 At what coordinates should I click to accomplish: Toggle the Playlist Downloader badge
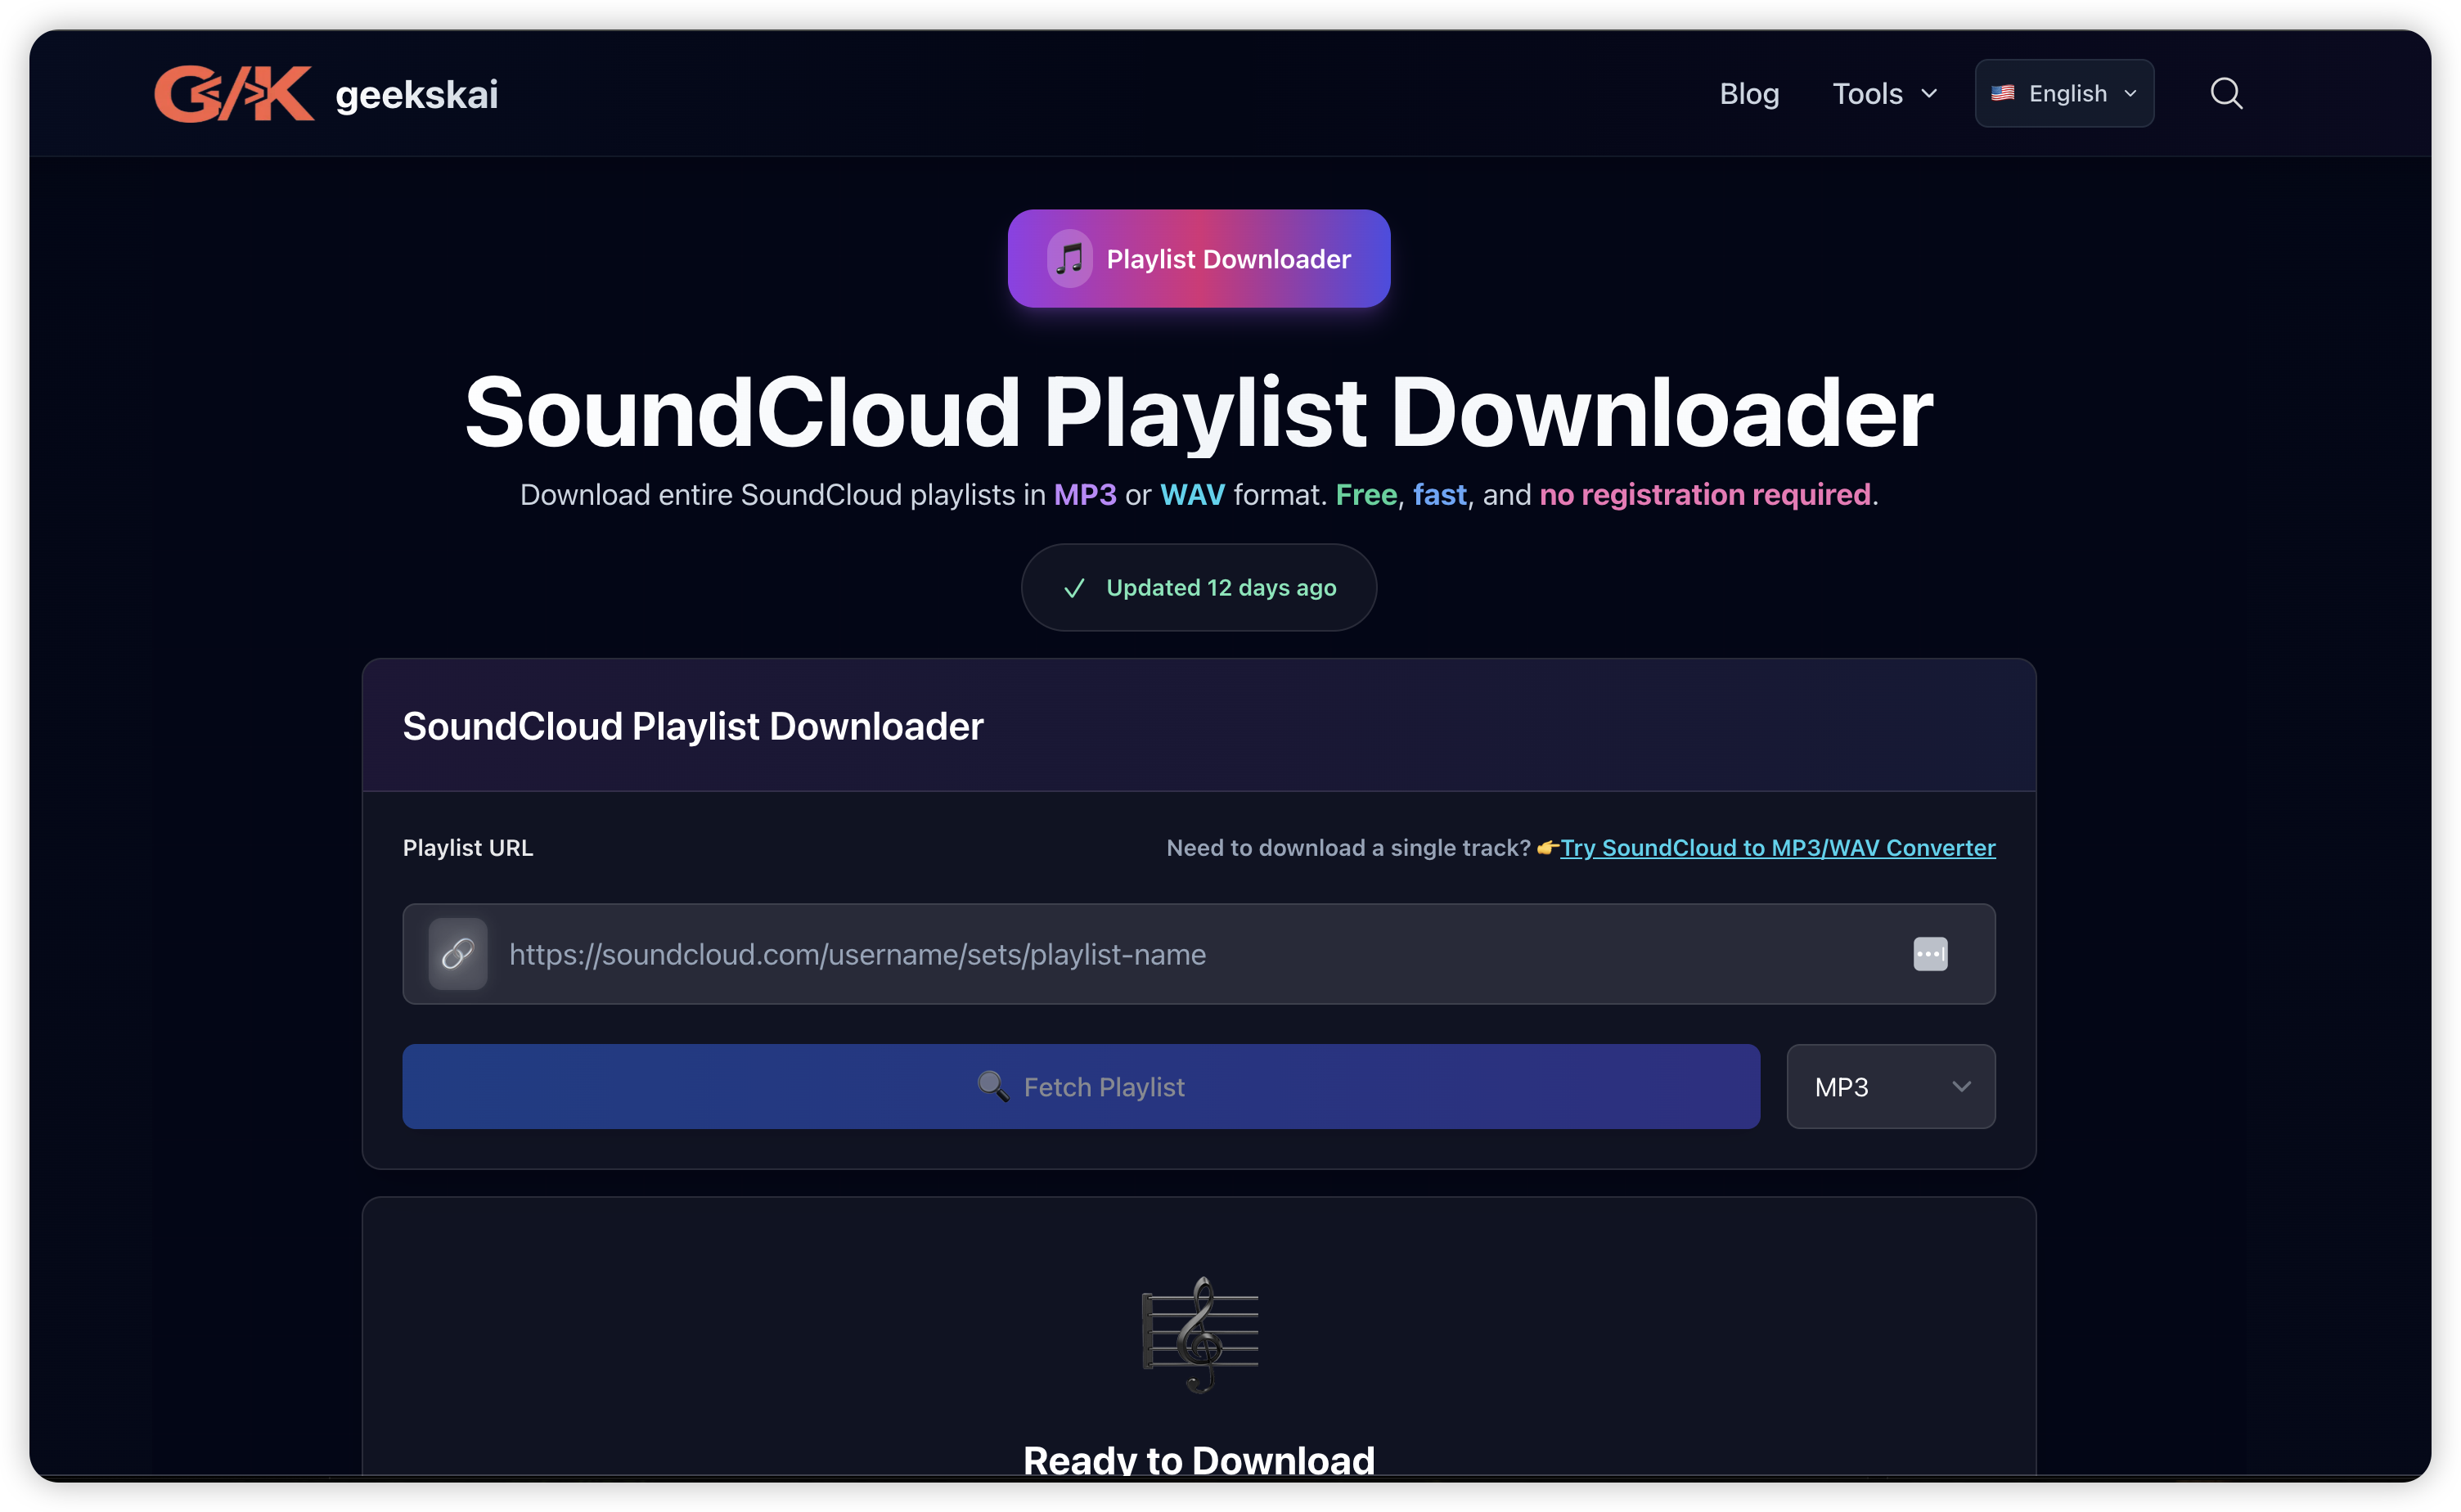coord(1198,258)
